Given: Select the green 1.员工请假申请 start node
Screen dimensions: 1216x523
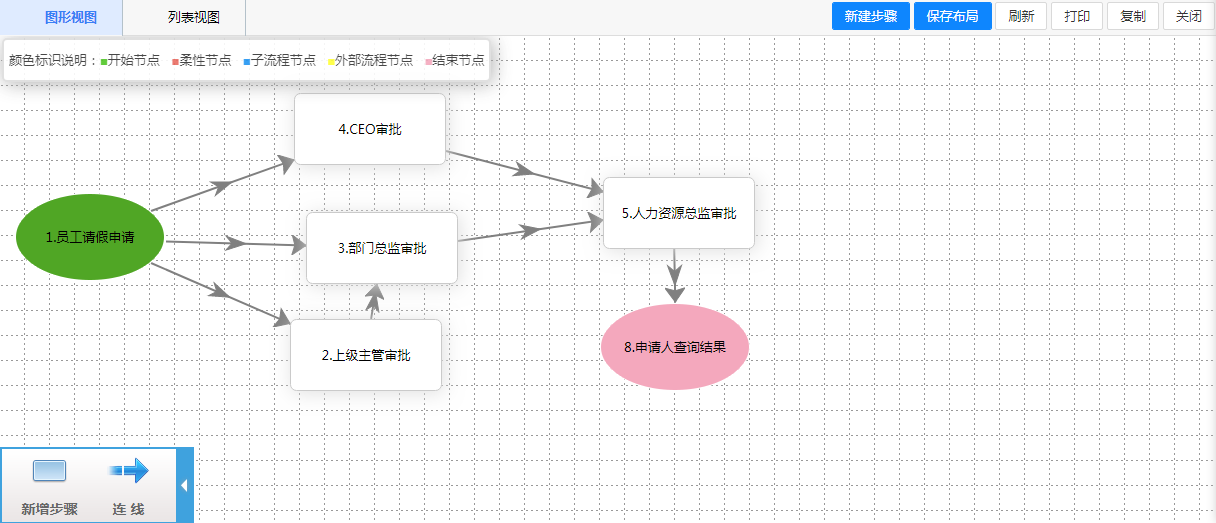Looking at the screenshot, I should (x=90, y=237).
